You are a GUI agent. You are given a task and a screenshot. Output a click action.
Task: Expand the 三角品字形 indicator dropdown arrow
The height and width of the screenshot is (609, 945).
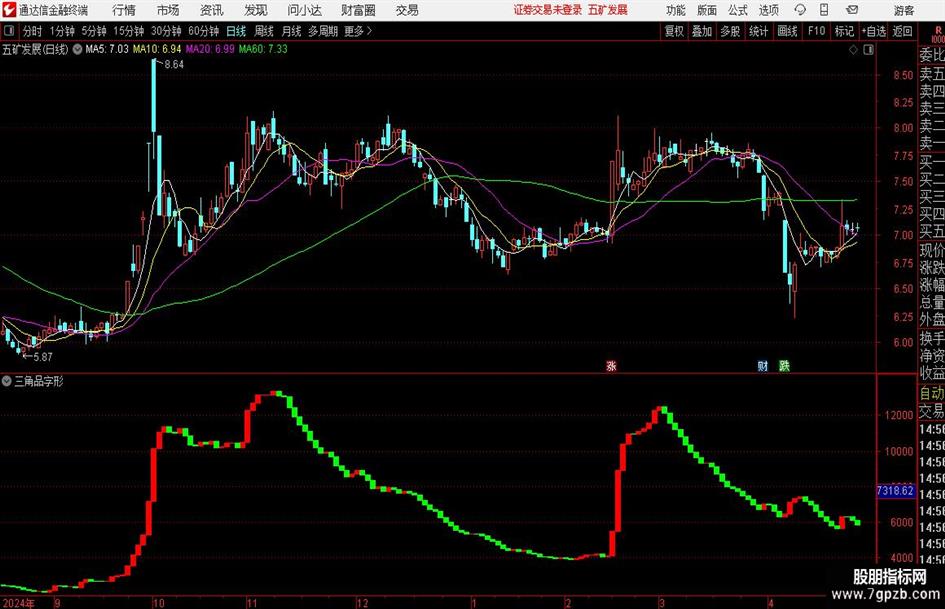[x=7, y=381]
